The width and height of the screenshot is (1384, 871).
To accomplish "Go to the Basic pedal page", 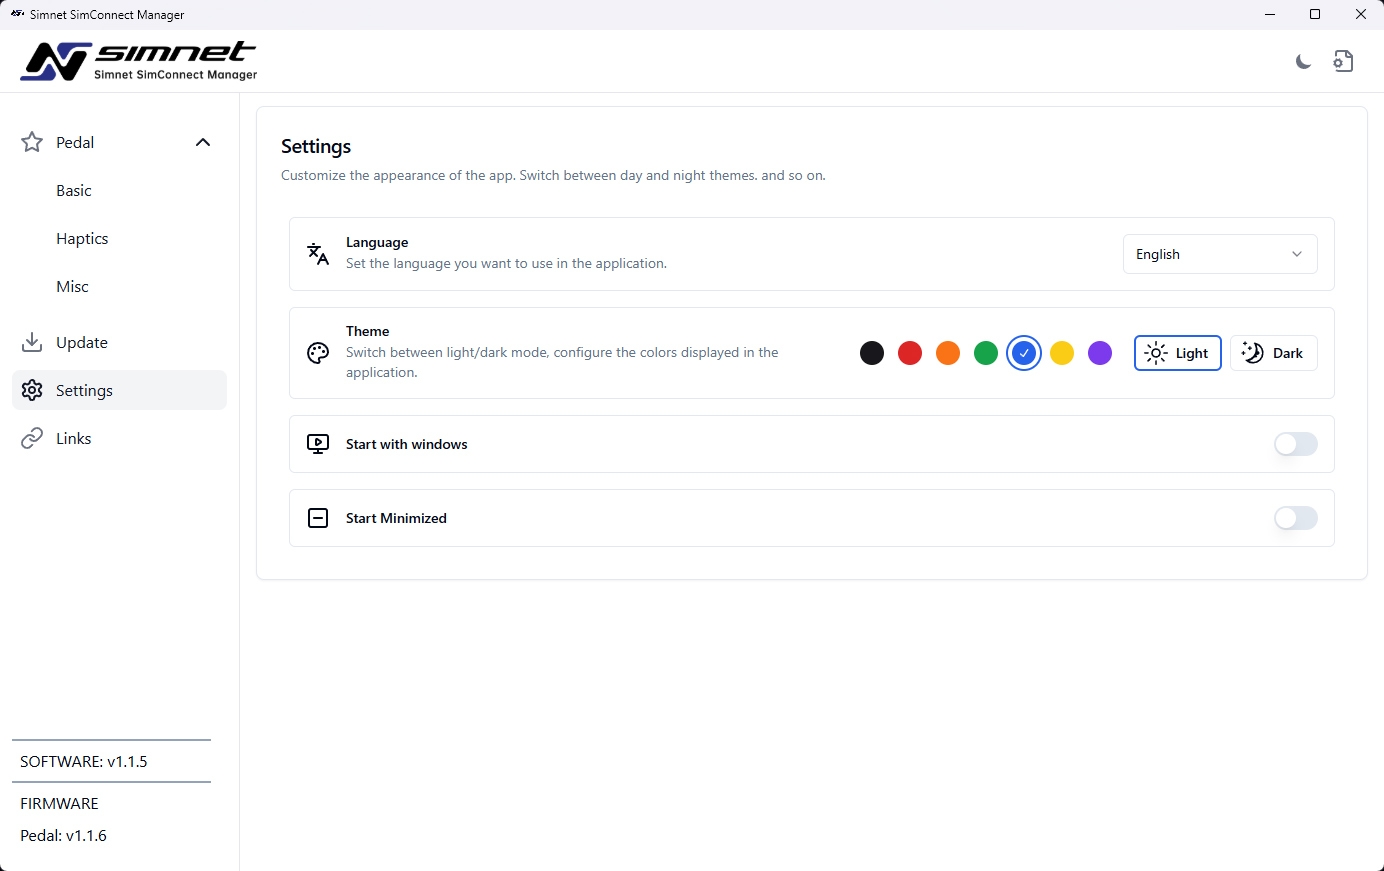I will point(74,190).
